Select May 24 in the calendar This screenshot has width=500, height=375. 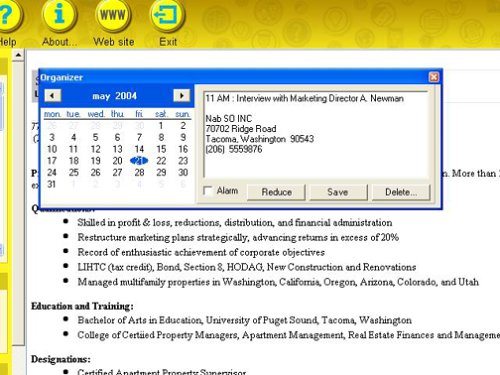coord(52,173)
